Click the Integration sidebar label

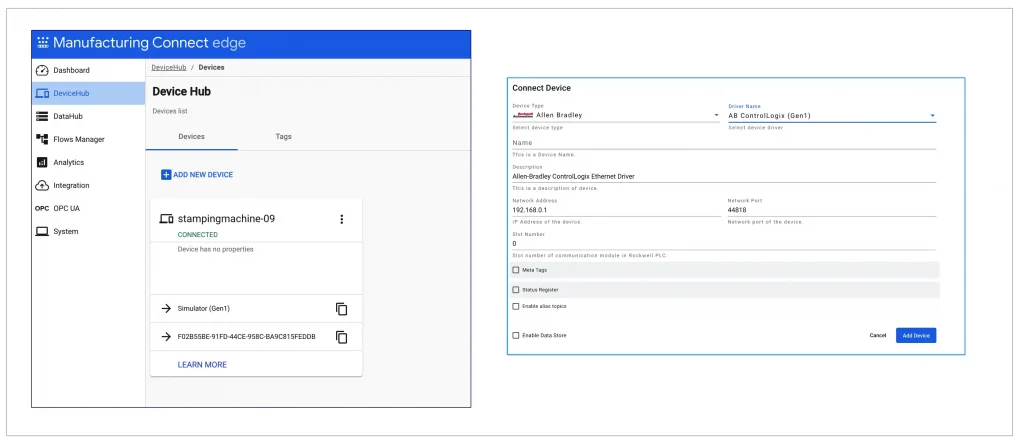pyautogui.click(x=71, y=186)
